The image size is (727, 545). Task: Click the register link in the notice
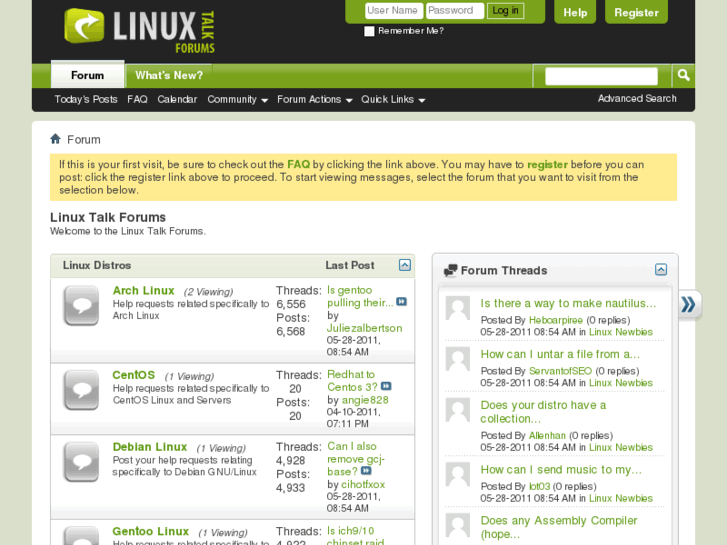[x=547, y=164]
